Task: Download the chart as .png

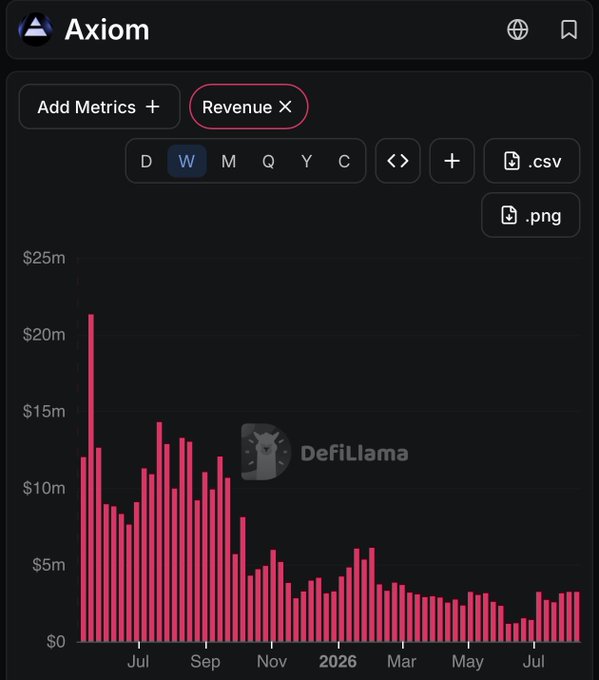Action: coord(530,215)
